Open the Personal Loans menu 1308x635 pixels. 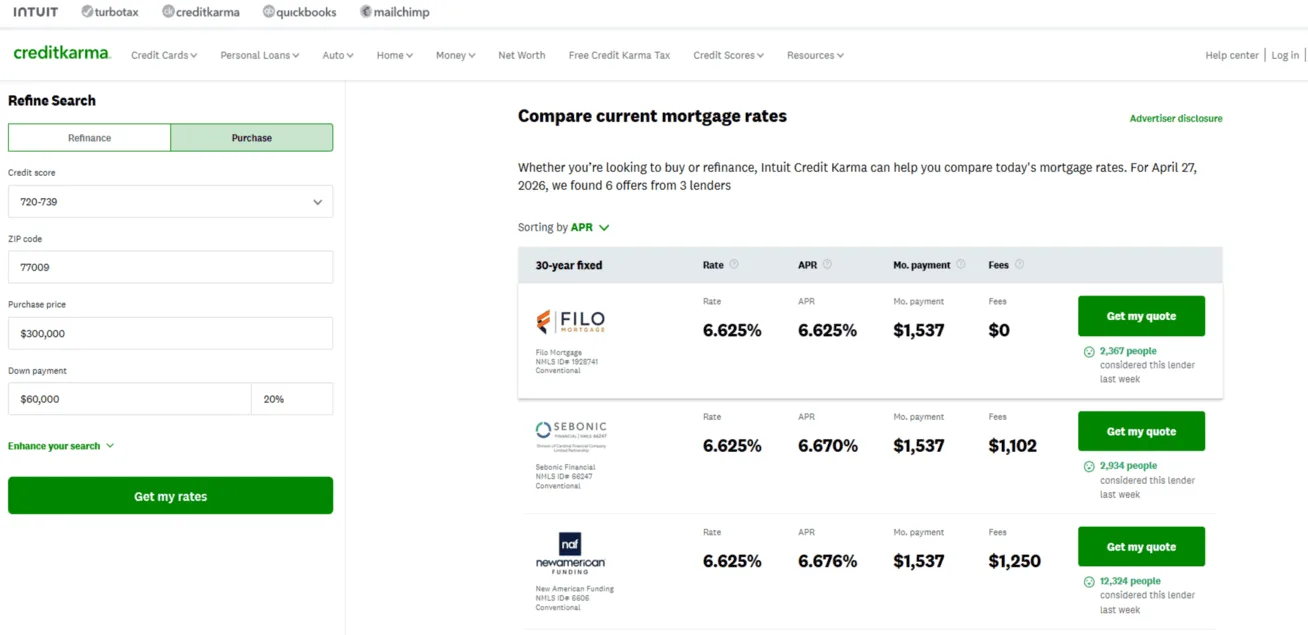(260, 56)
